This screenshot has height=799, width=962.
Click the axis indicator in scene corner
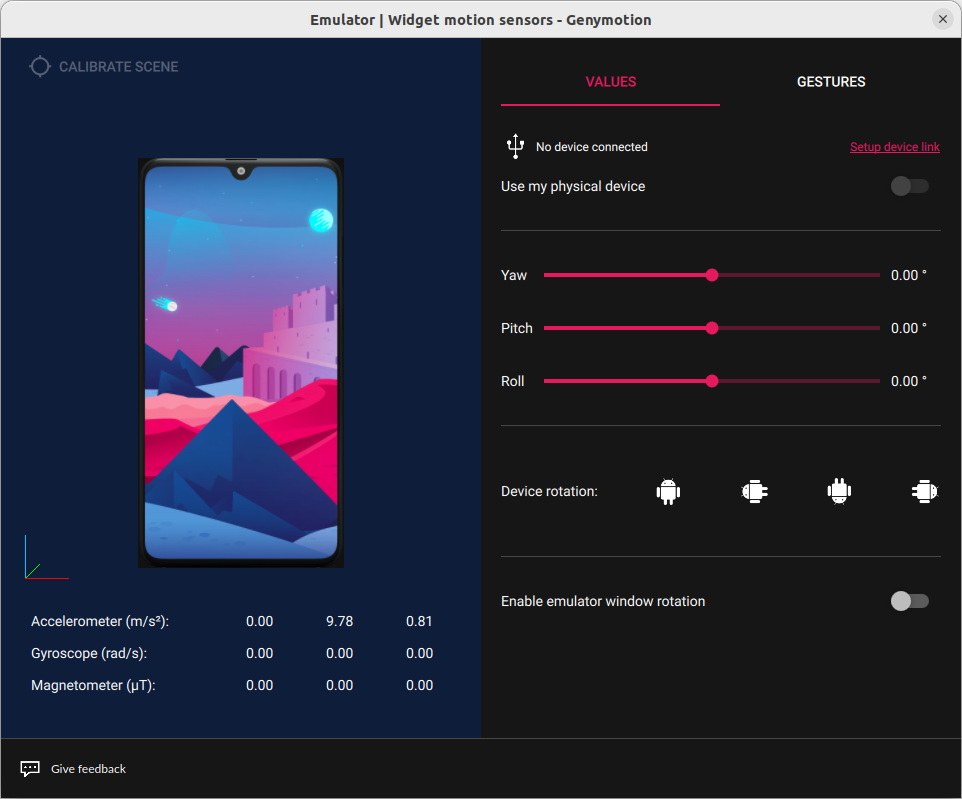45,560
